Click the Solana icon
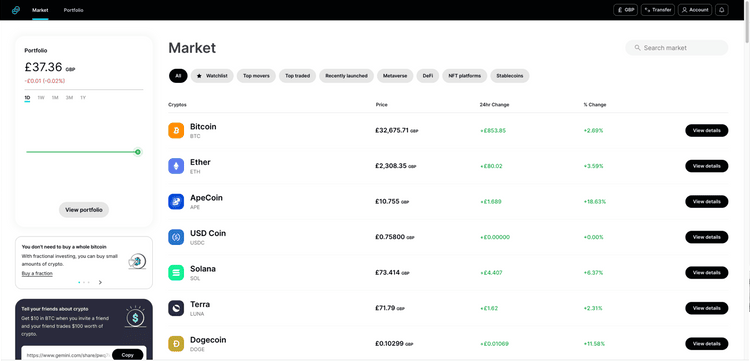This screenshot has height=361, width=750. [x=176, y=273]
